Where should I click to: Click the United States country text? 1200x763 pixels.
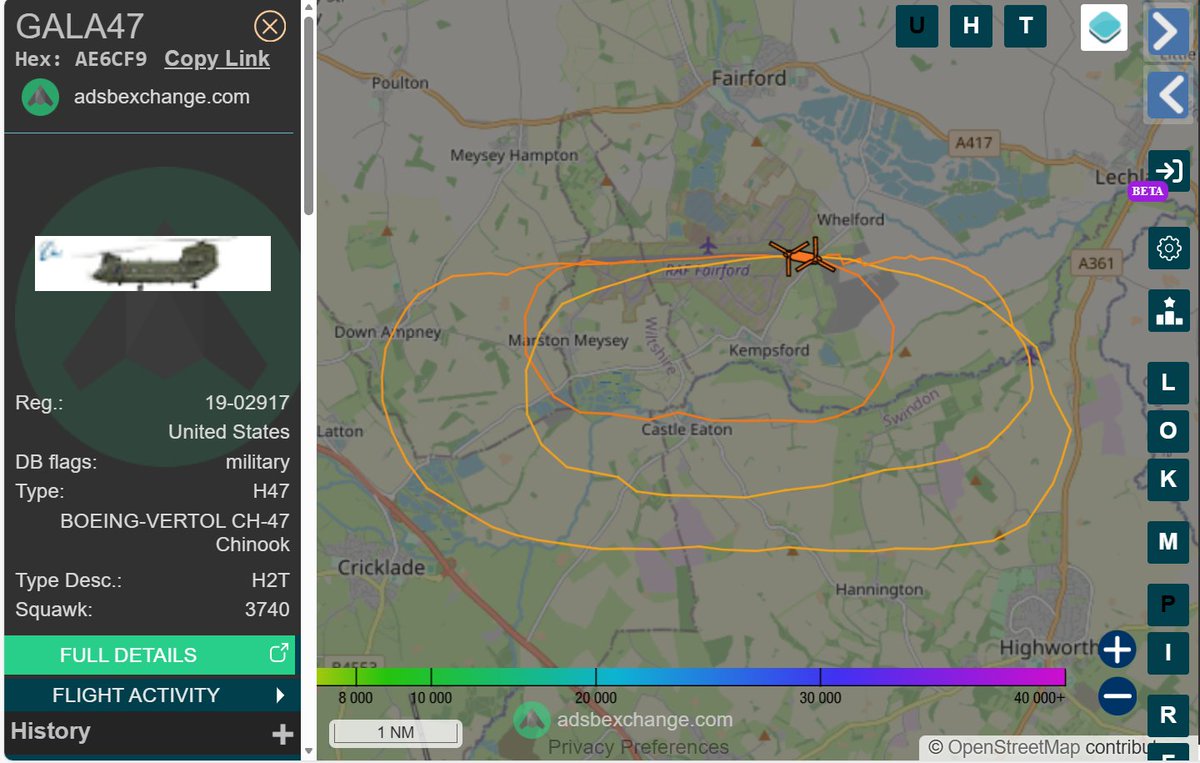point(229,432)
